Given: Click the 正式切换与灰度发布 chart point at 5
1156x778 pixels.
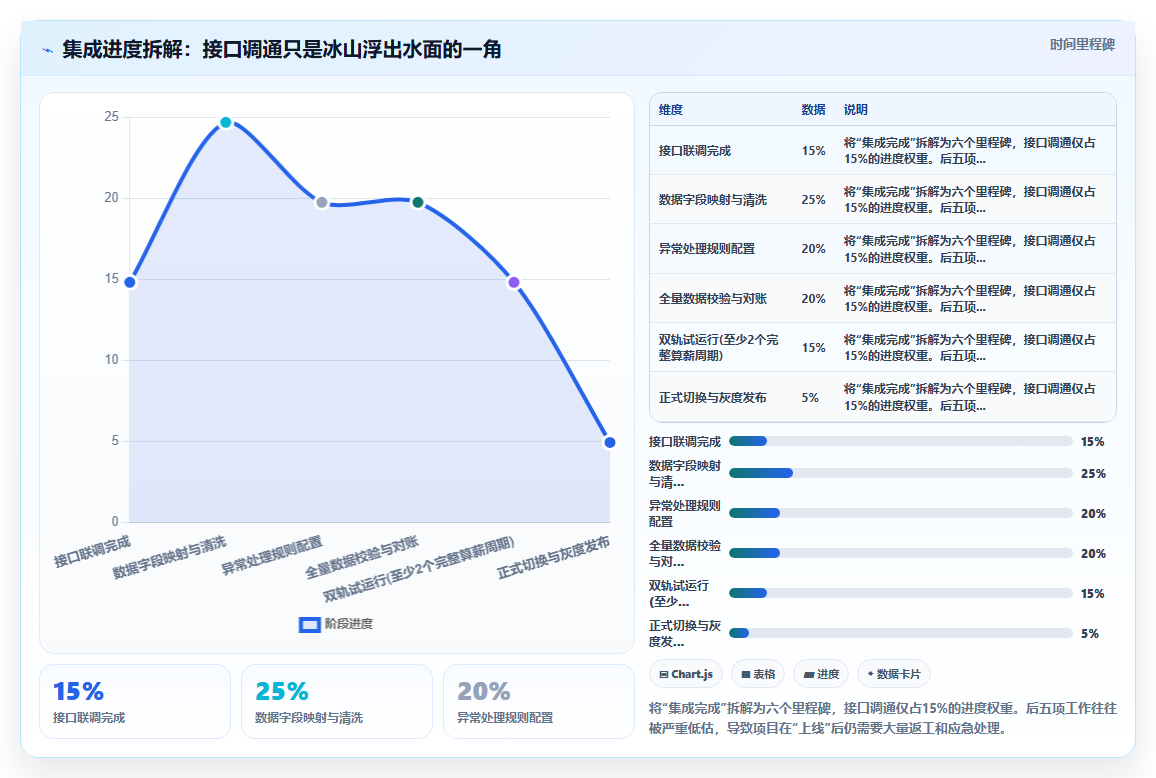Looking at the screenshot, I should [609, 442].
